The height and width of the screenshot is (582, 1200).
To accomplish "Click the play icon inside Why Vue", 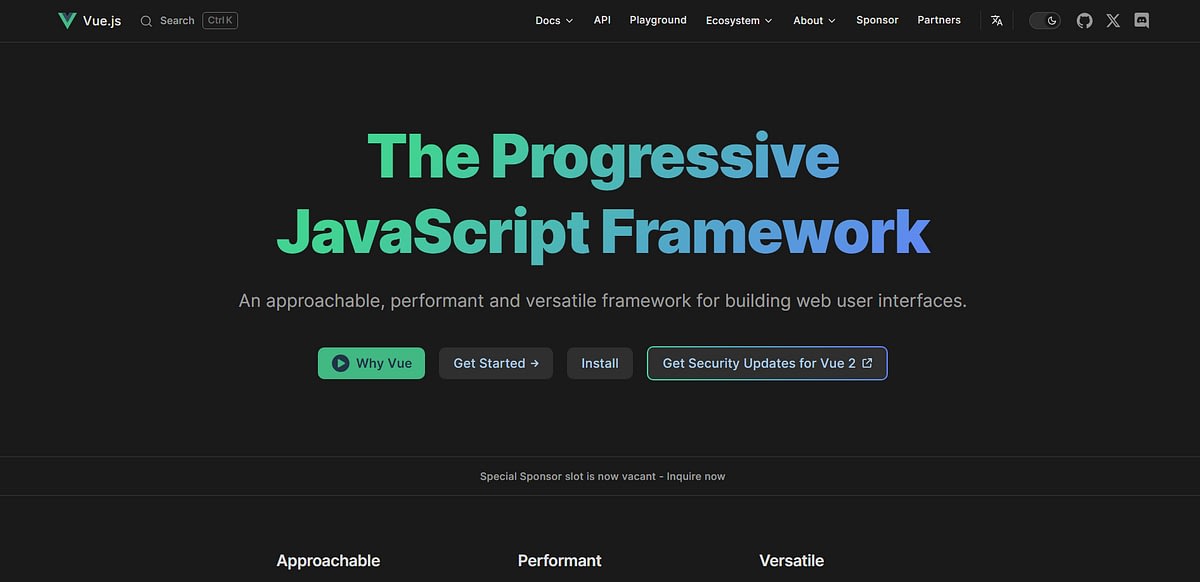I will coord(341,363).
